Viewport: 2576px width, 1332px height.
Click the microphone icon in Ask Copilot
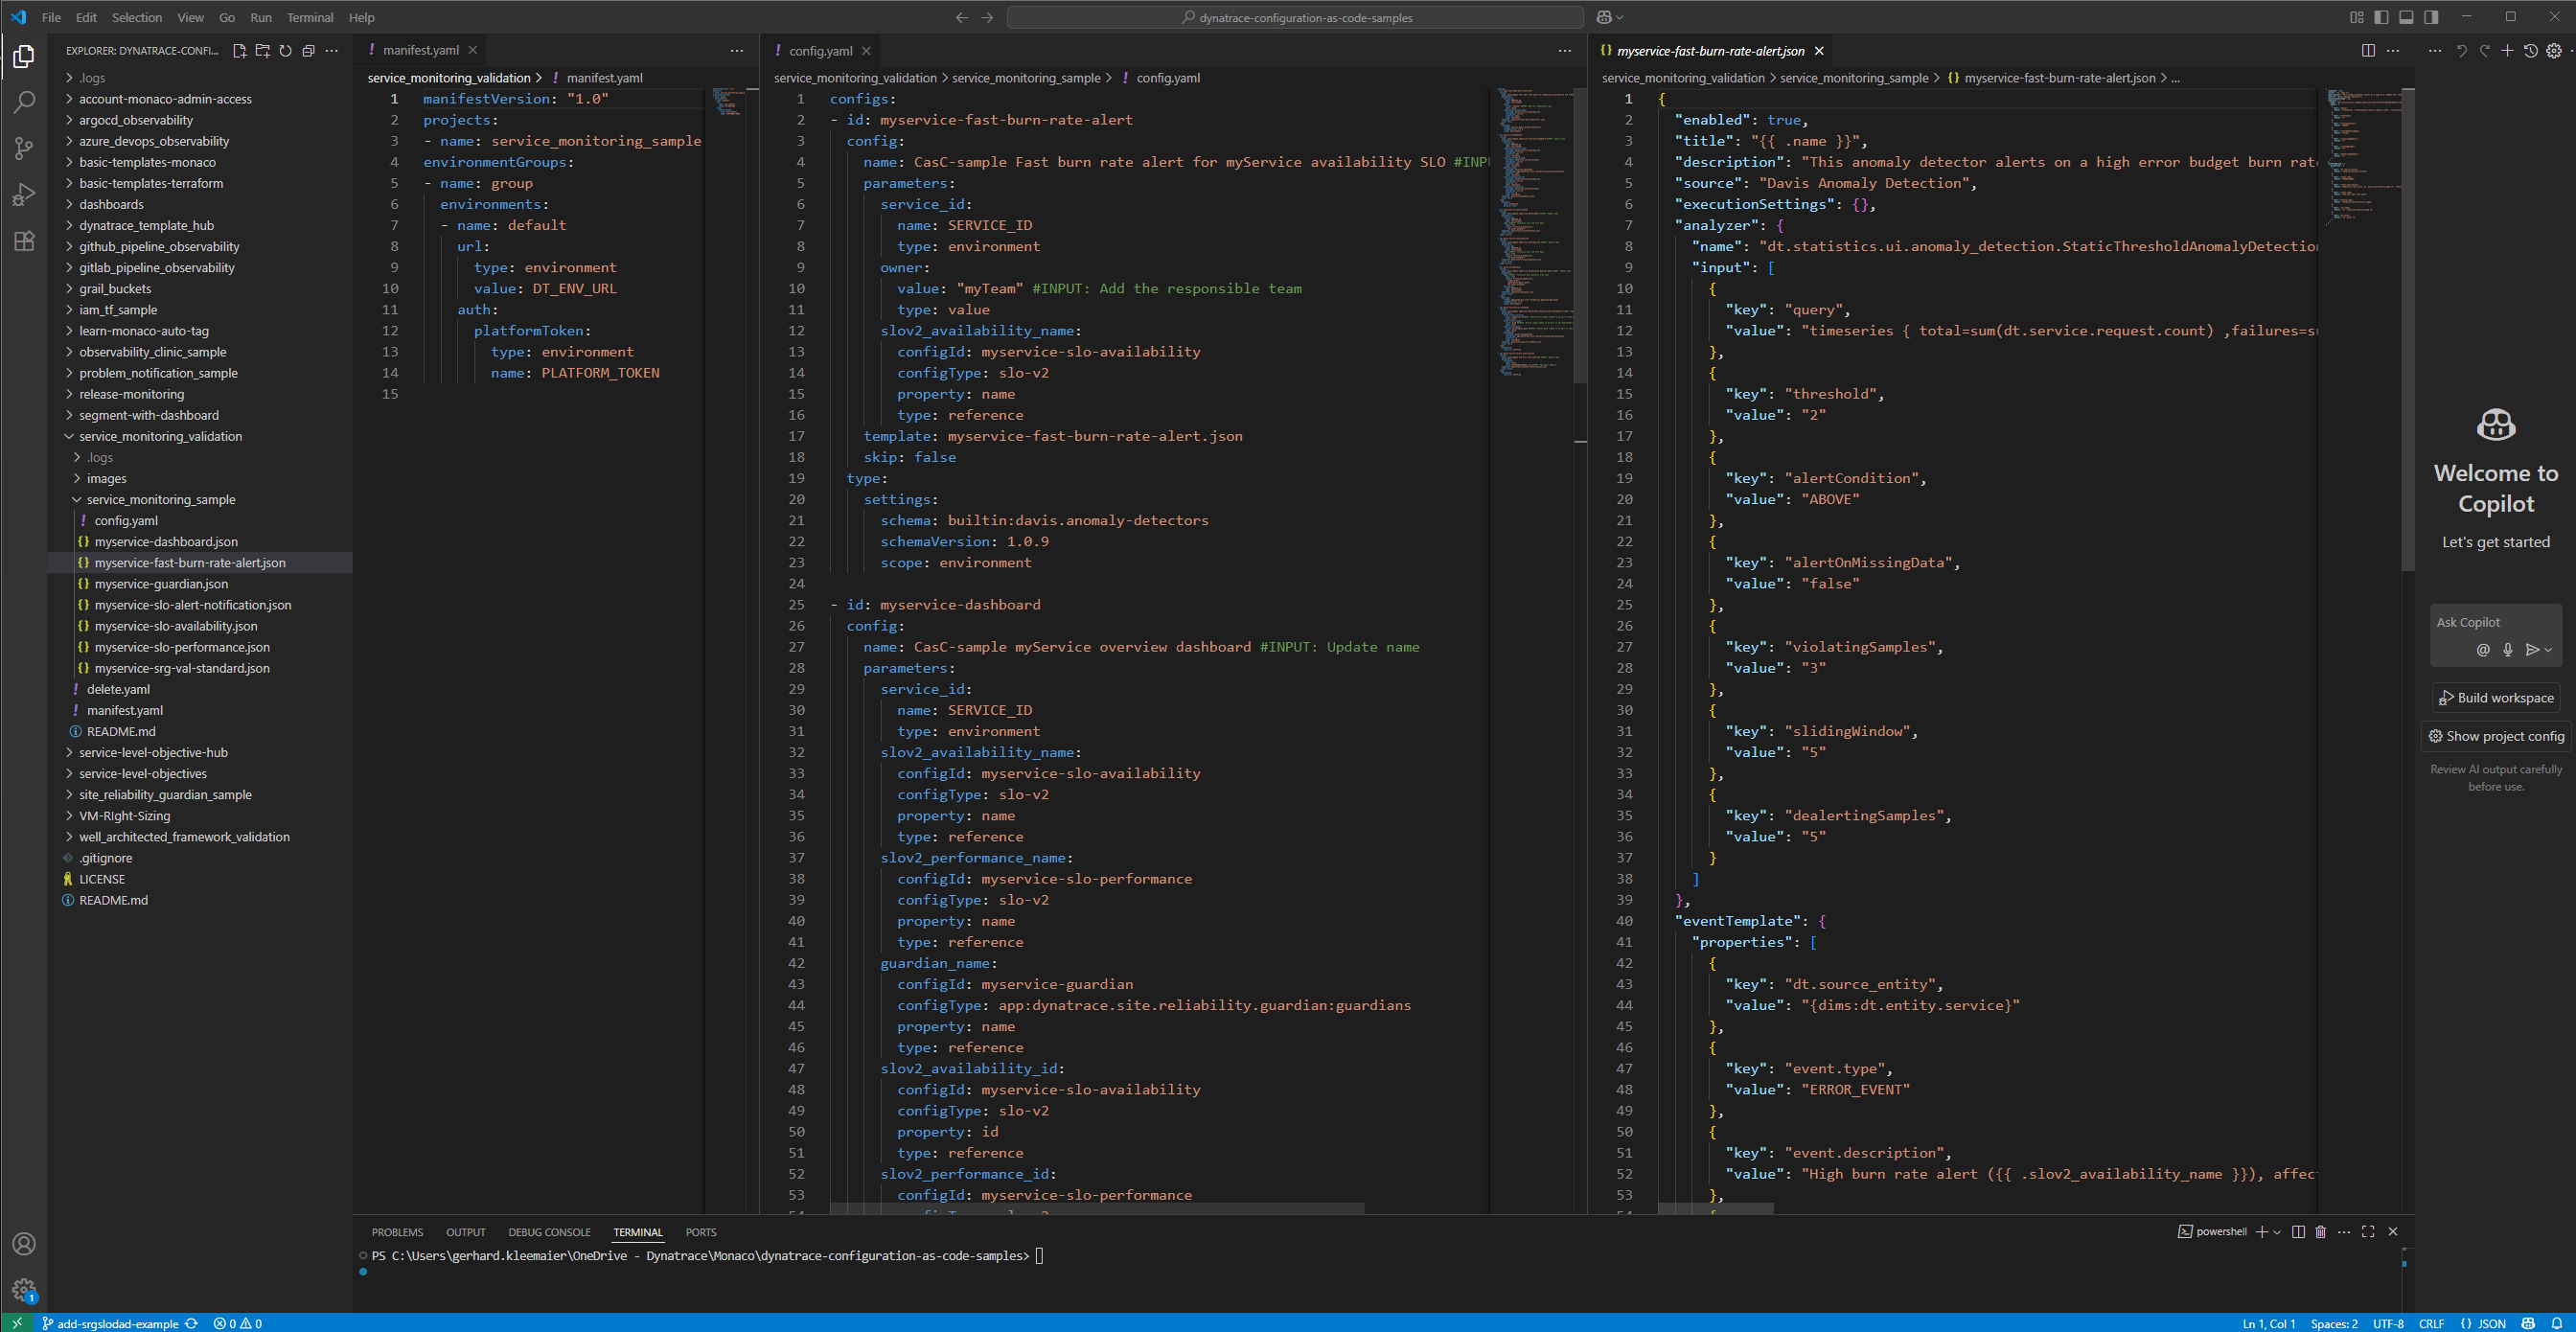pos(2507,650)
